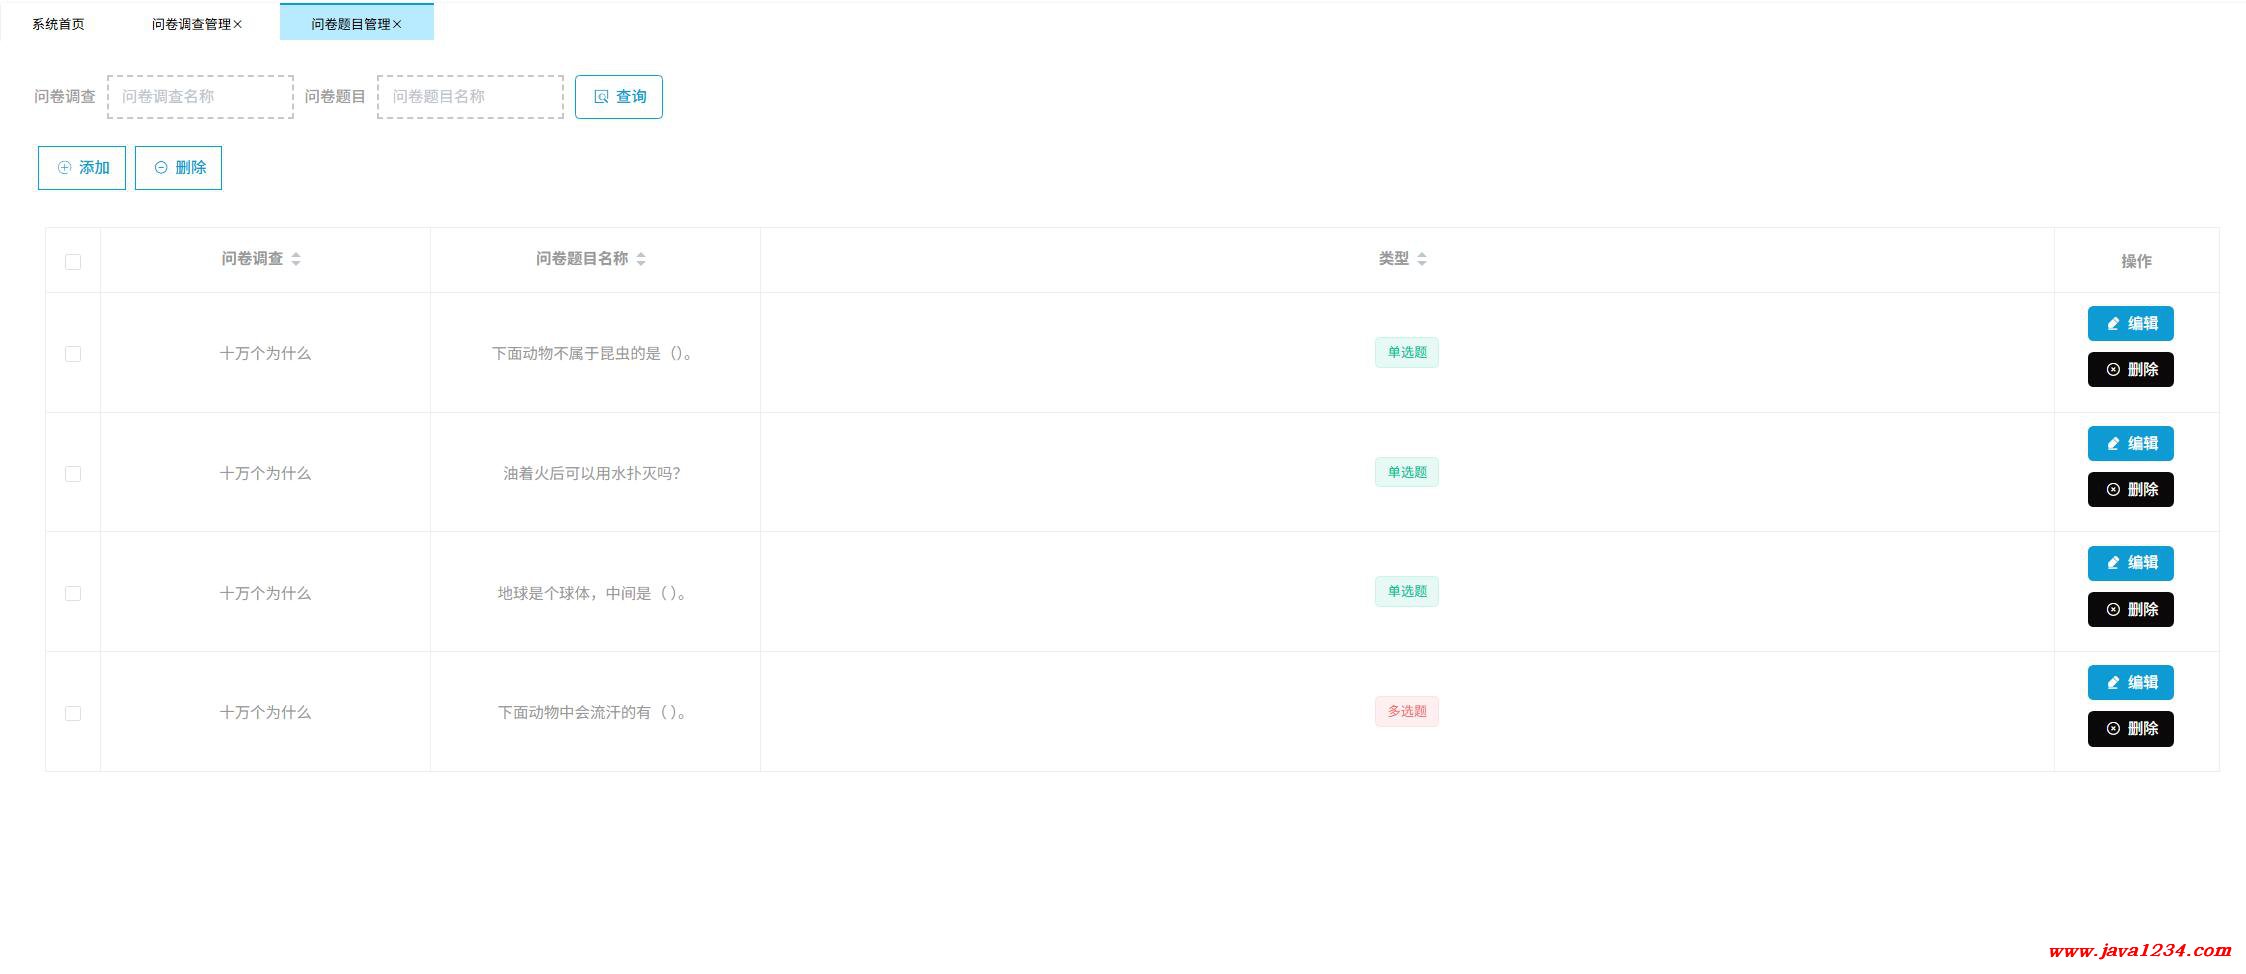Switch to 系统首页 tab
Screen dimensions: 2246x974
click(58, 24)
